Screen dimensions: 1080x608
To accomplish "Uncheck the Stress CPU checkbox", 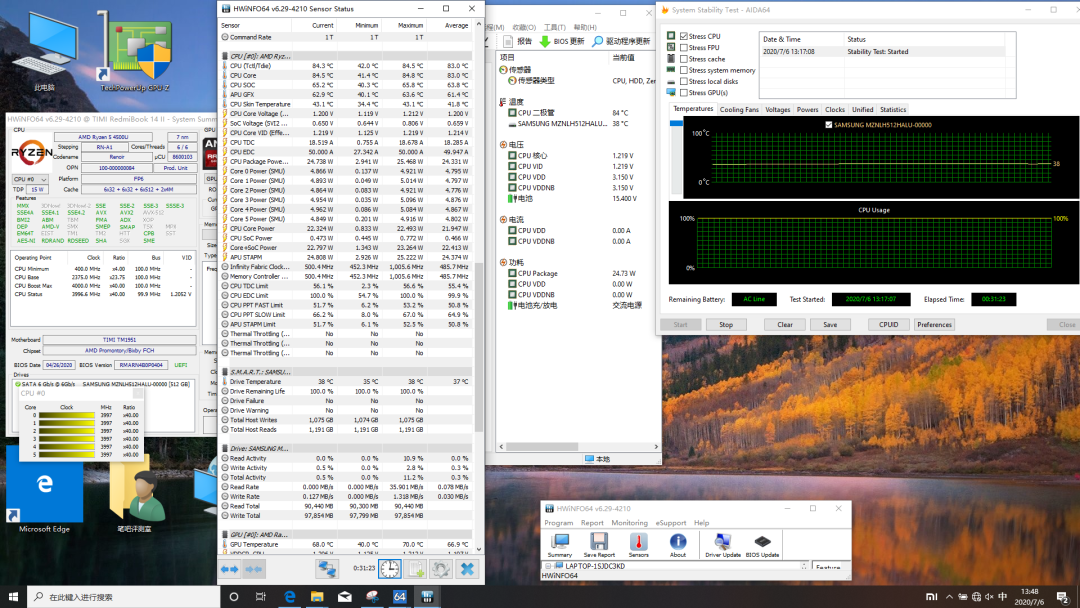I will [x=684, y=36].
